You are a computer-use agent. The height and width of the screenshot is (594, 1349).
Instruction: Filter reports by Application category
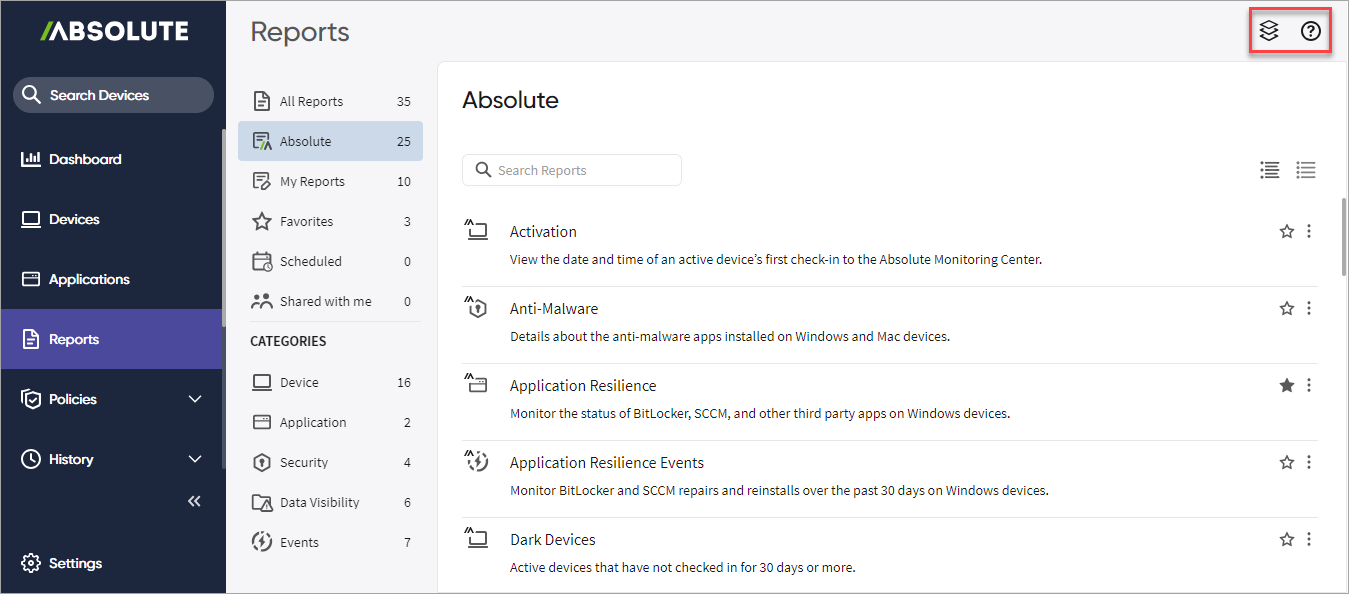pos(330,422)
